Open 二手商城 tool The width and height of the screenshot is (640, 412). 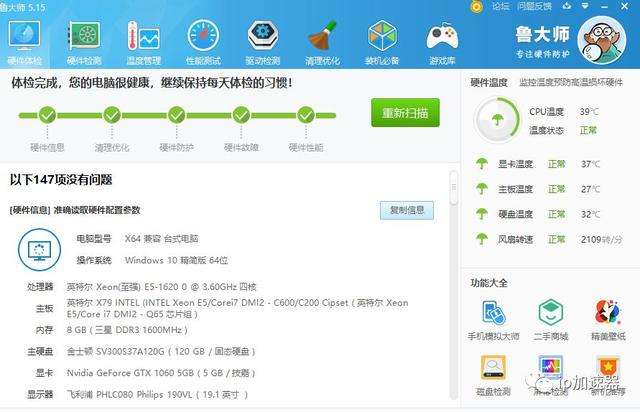tap(551, 320)
